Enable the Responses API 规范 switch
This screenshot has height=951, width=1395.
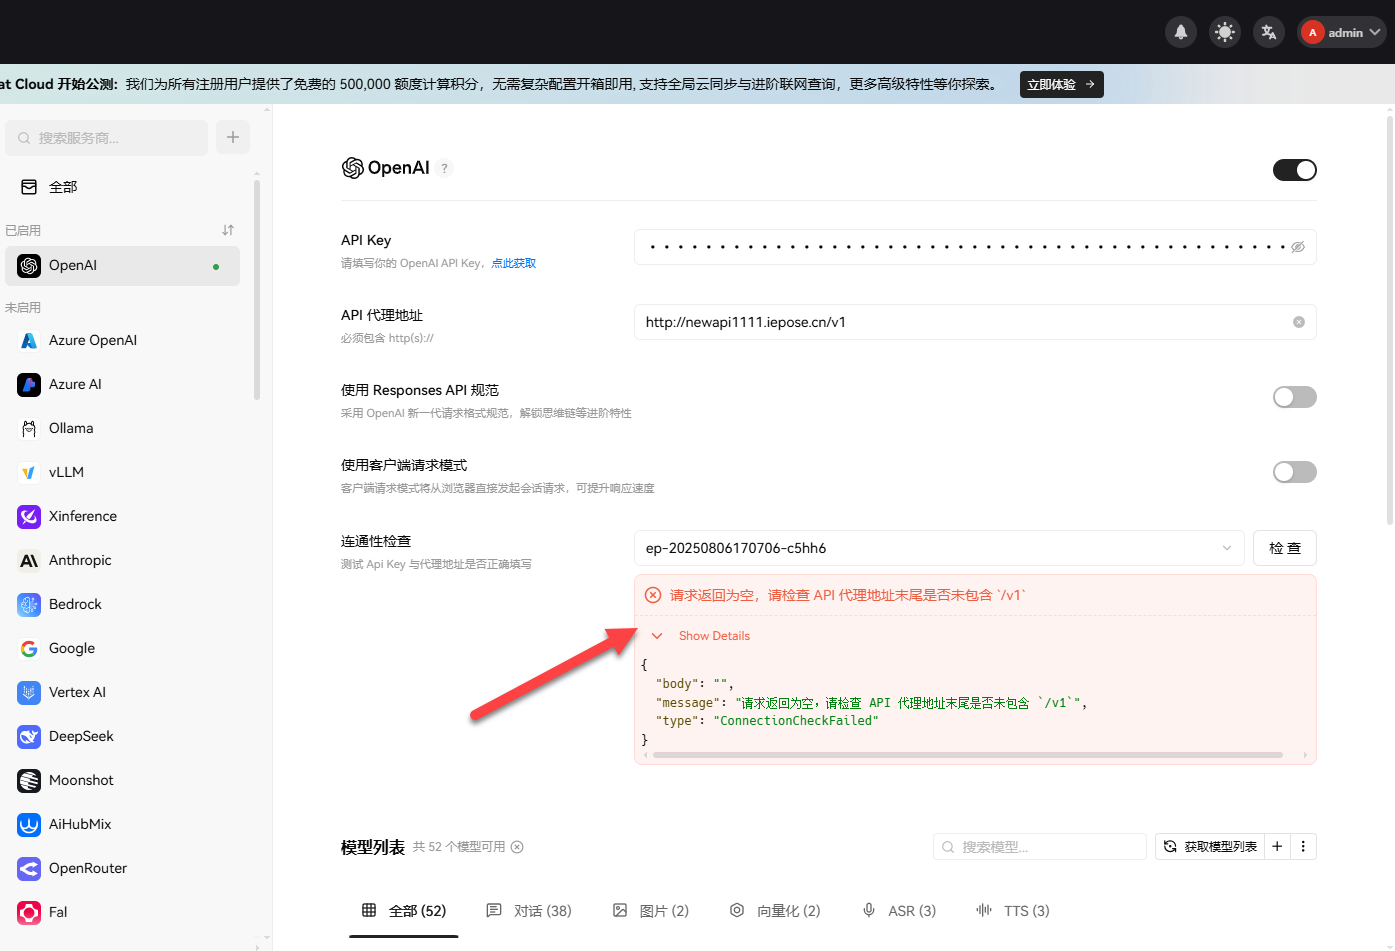tap(1294, 397)
